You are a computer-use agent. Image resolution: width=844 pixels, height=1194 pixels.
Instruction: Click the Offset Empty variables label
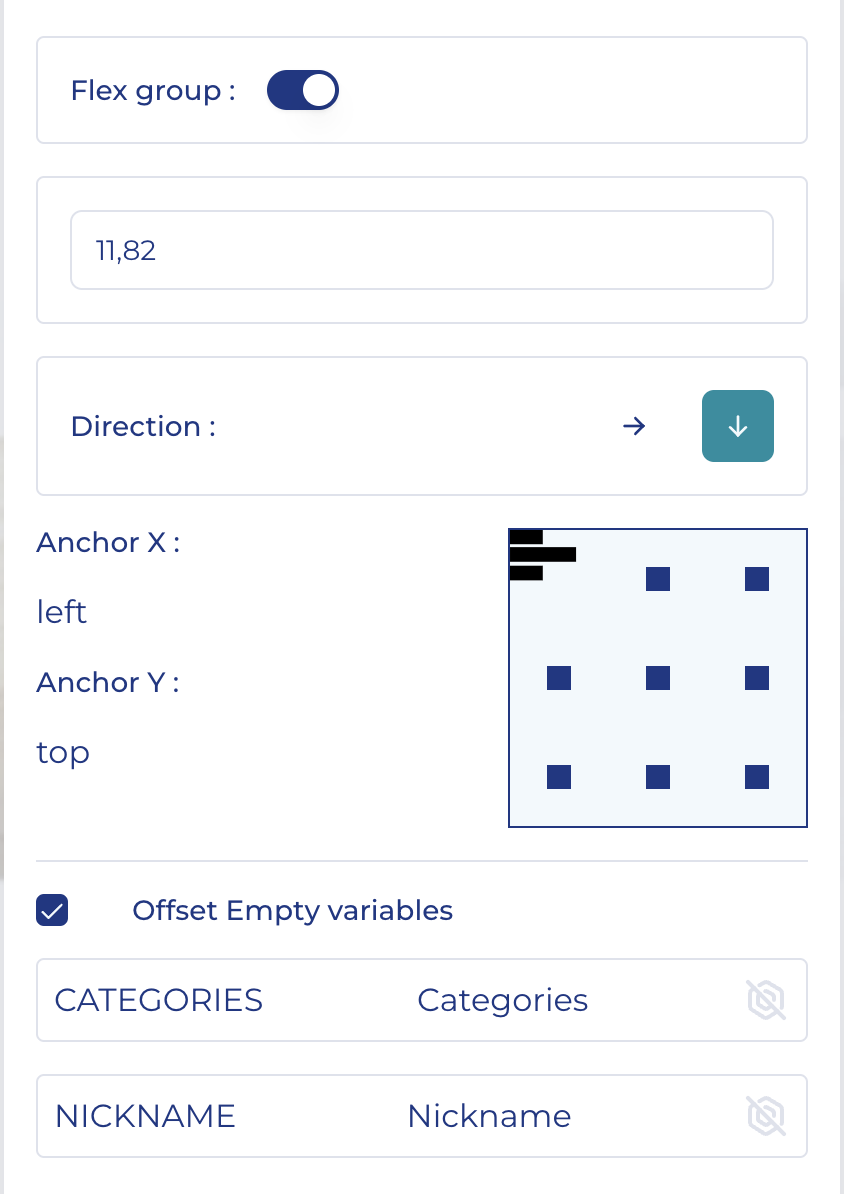(292, 910)
